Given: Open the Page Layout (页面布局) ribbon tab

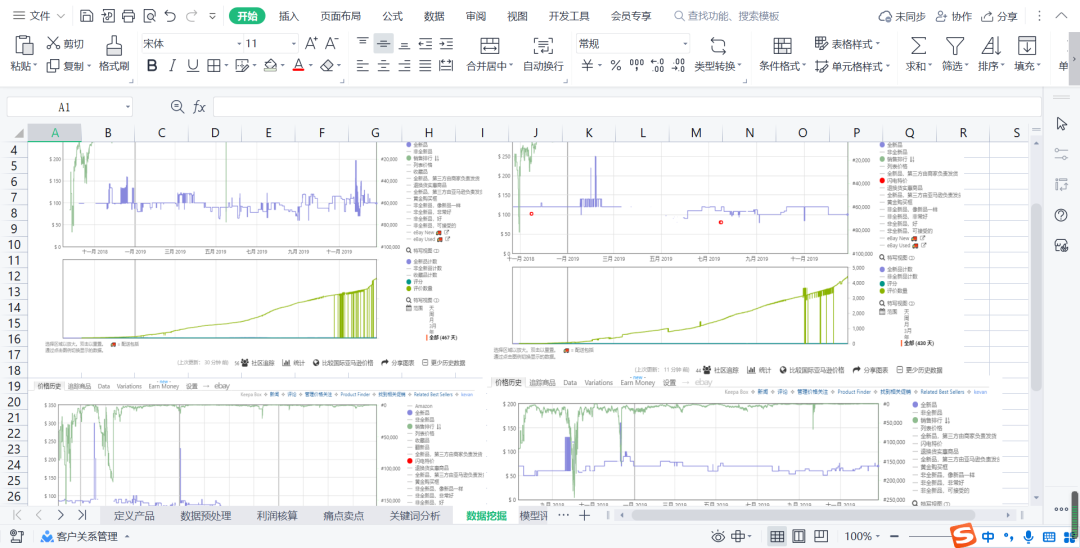Looking at the screenshot, I should point(340,16).
